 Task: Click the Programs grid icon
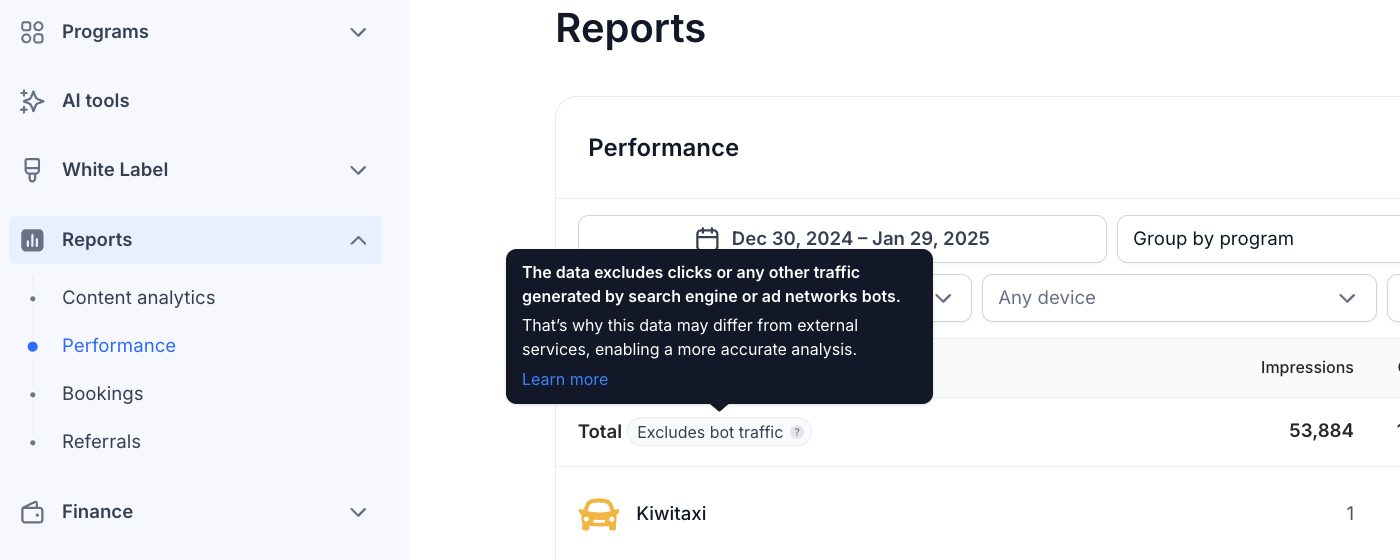[32, 32]
